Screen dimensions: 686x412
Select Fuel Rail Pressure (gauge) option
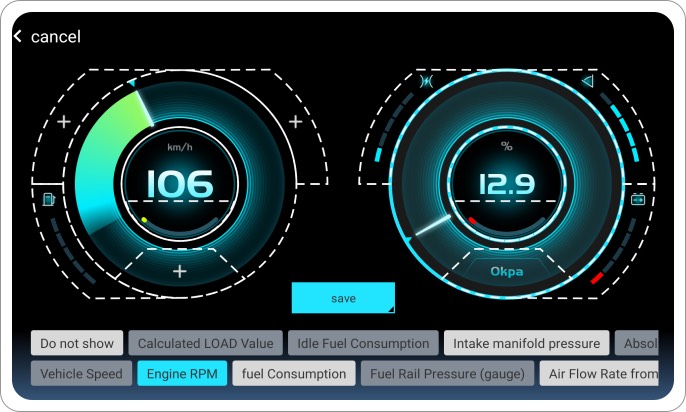(446, 374)
